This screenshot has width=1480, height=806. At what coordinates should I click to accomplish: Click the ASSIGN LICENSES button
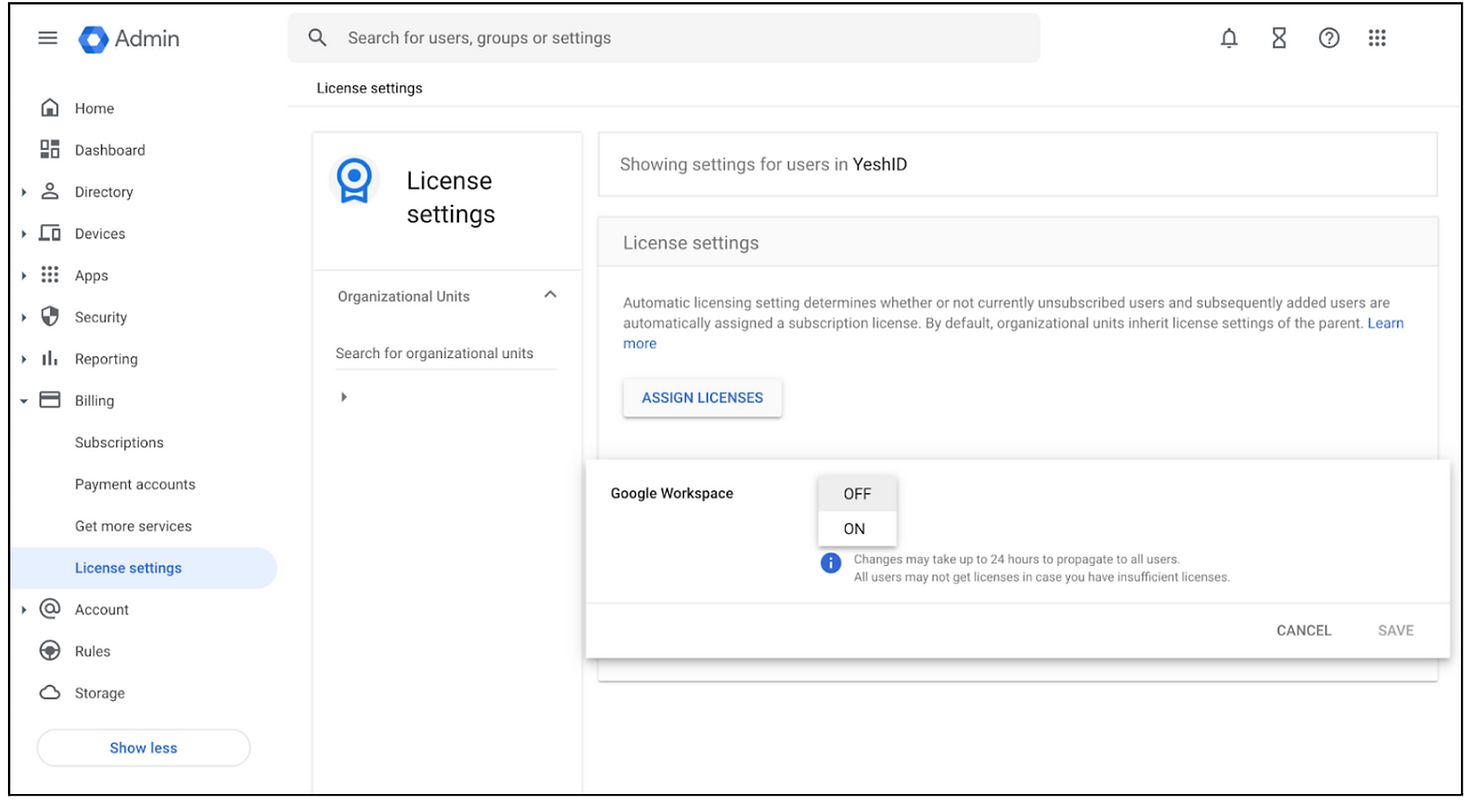pos(702,397)
